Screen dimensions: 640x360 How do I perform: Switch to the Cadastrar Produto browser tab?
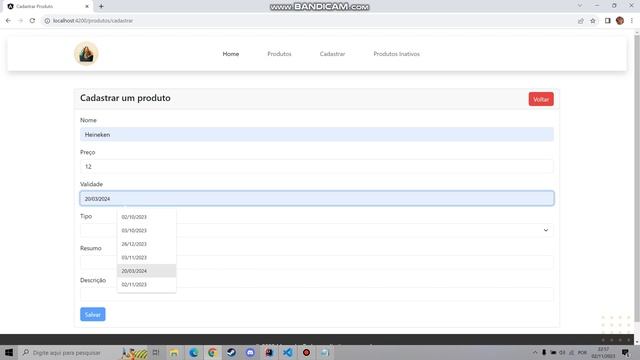[46, 6]
